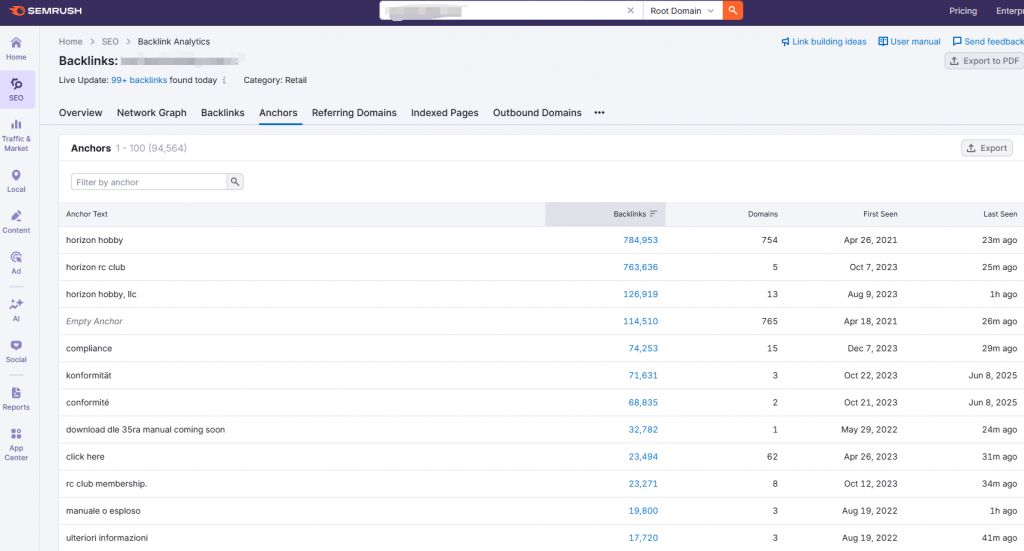Viewport: 1024px width, 551px height.
Task: Click the Home breadcrumb
Action: 71,41
